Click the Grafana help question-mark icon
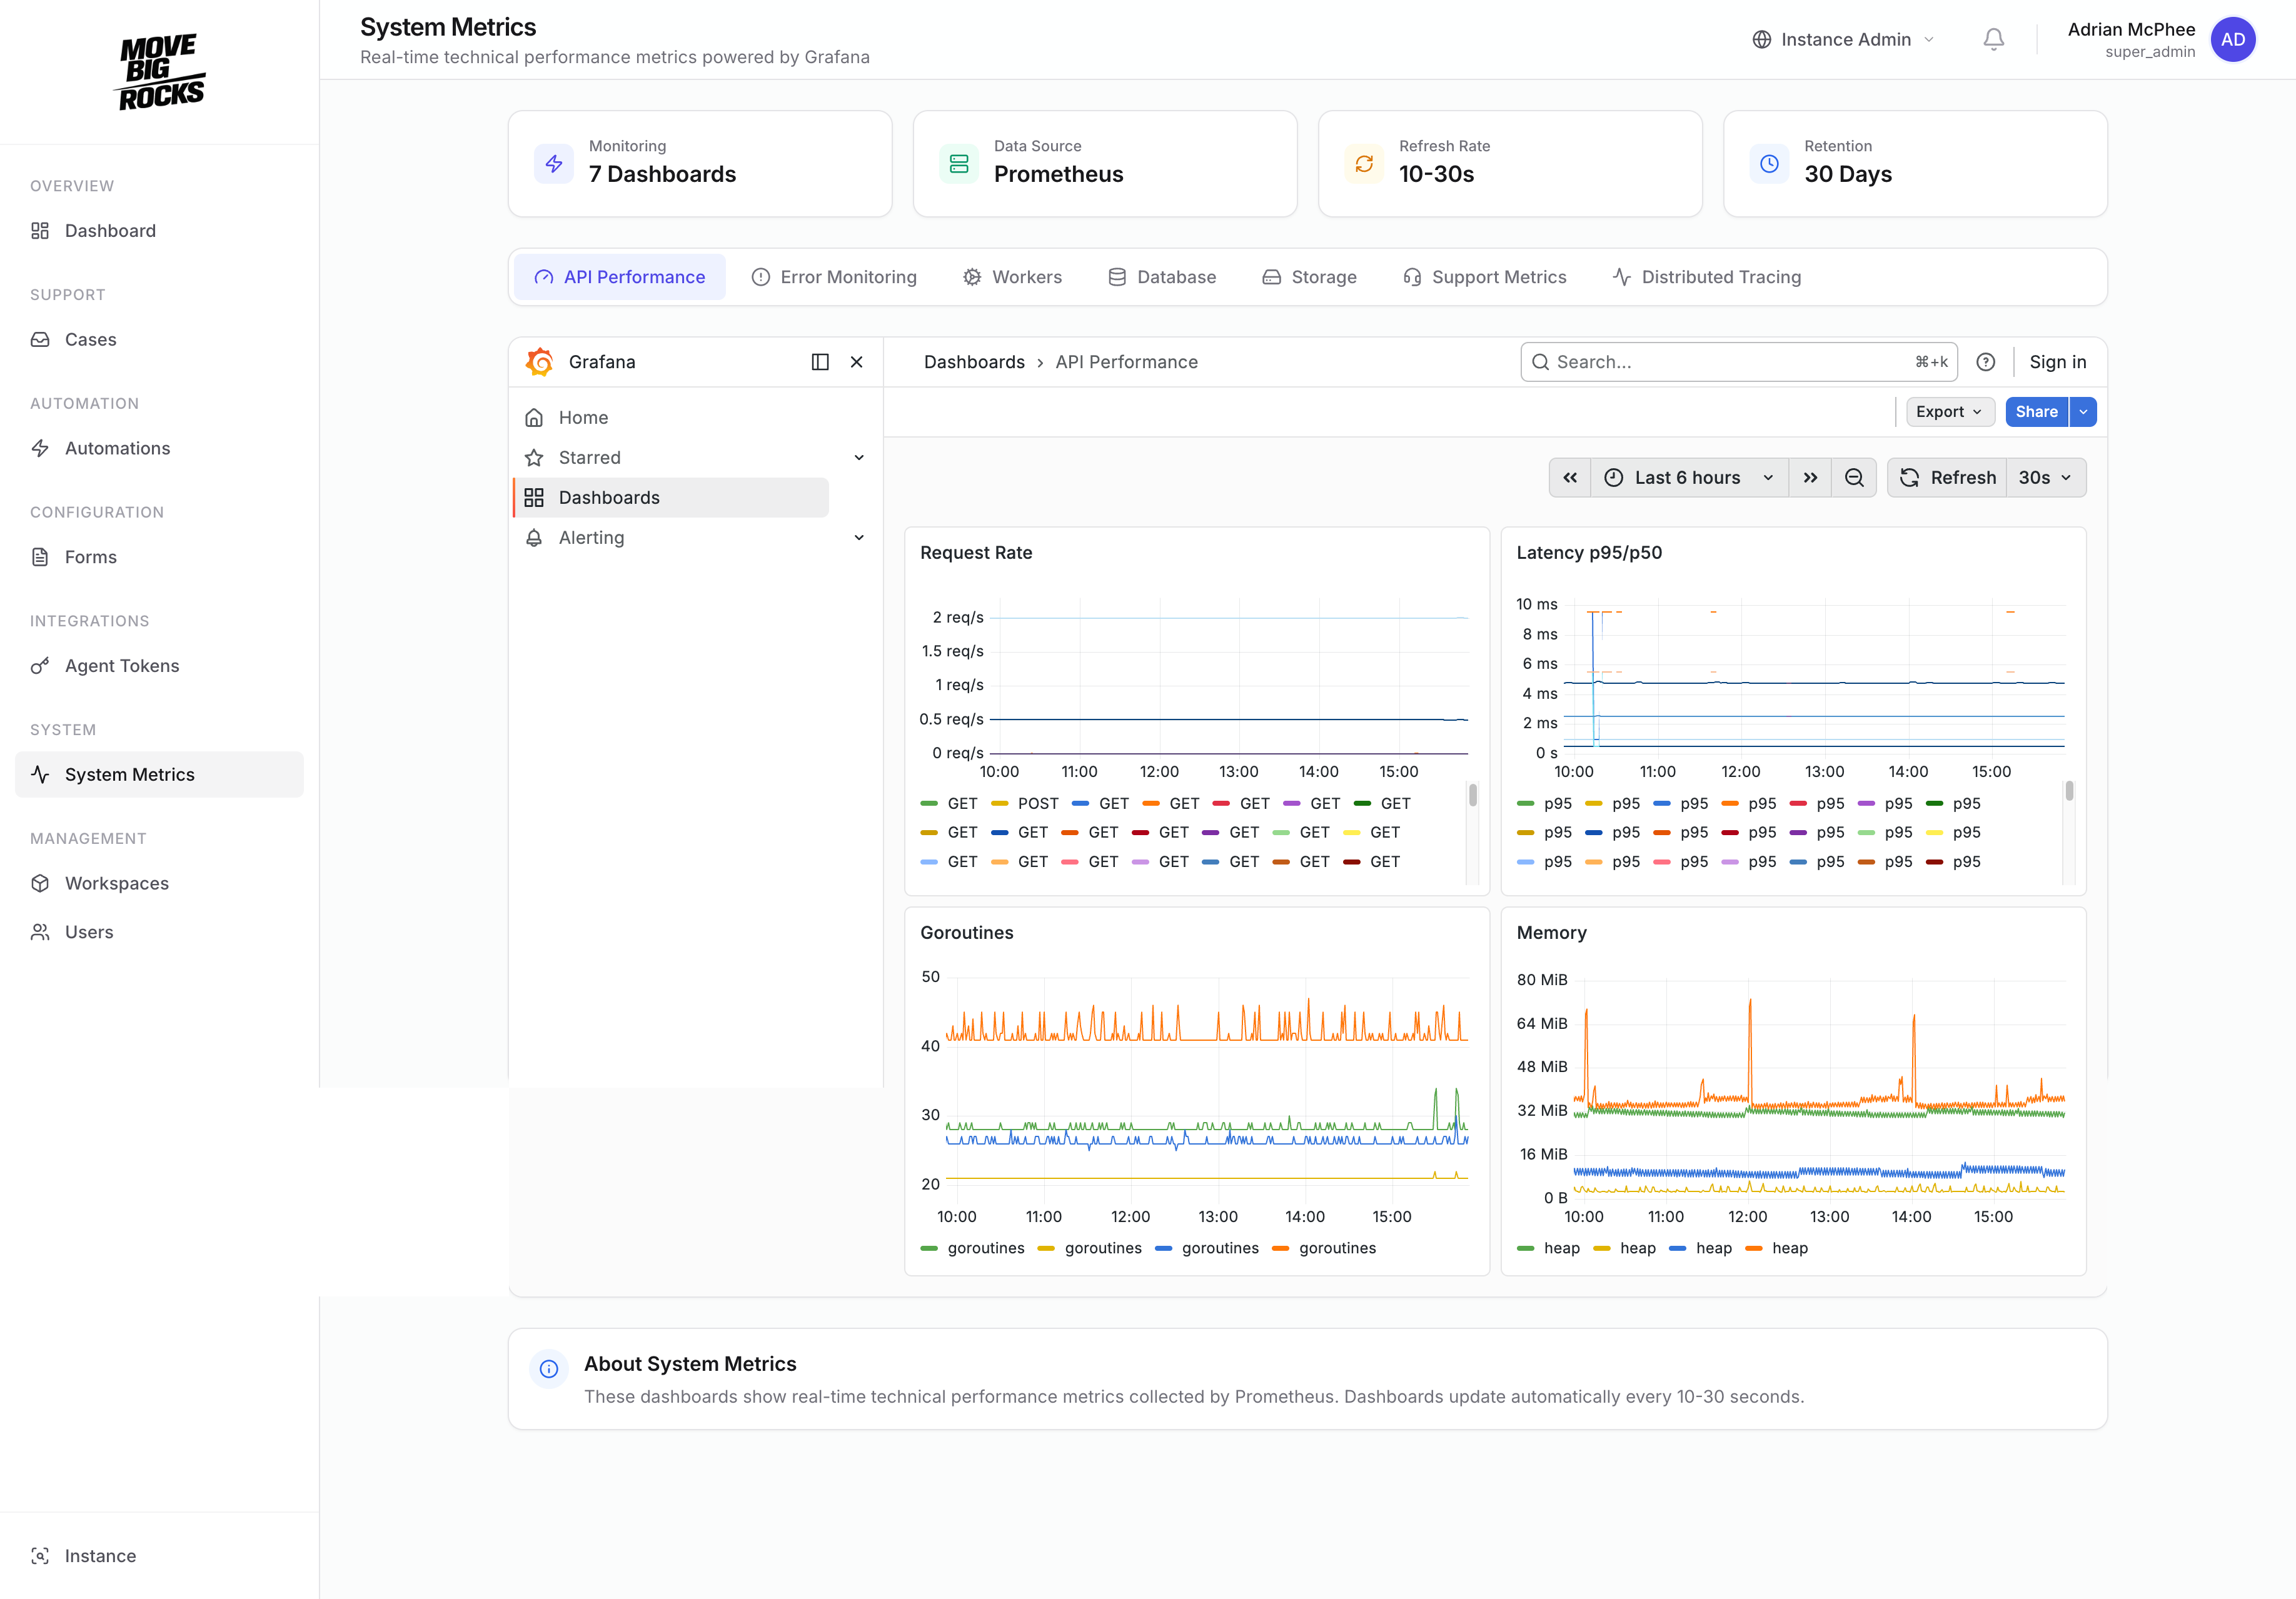2296x1599 pixels. [1986, 362]
